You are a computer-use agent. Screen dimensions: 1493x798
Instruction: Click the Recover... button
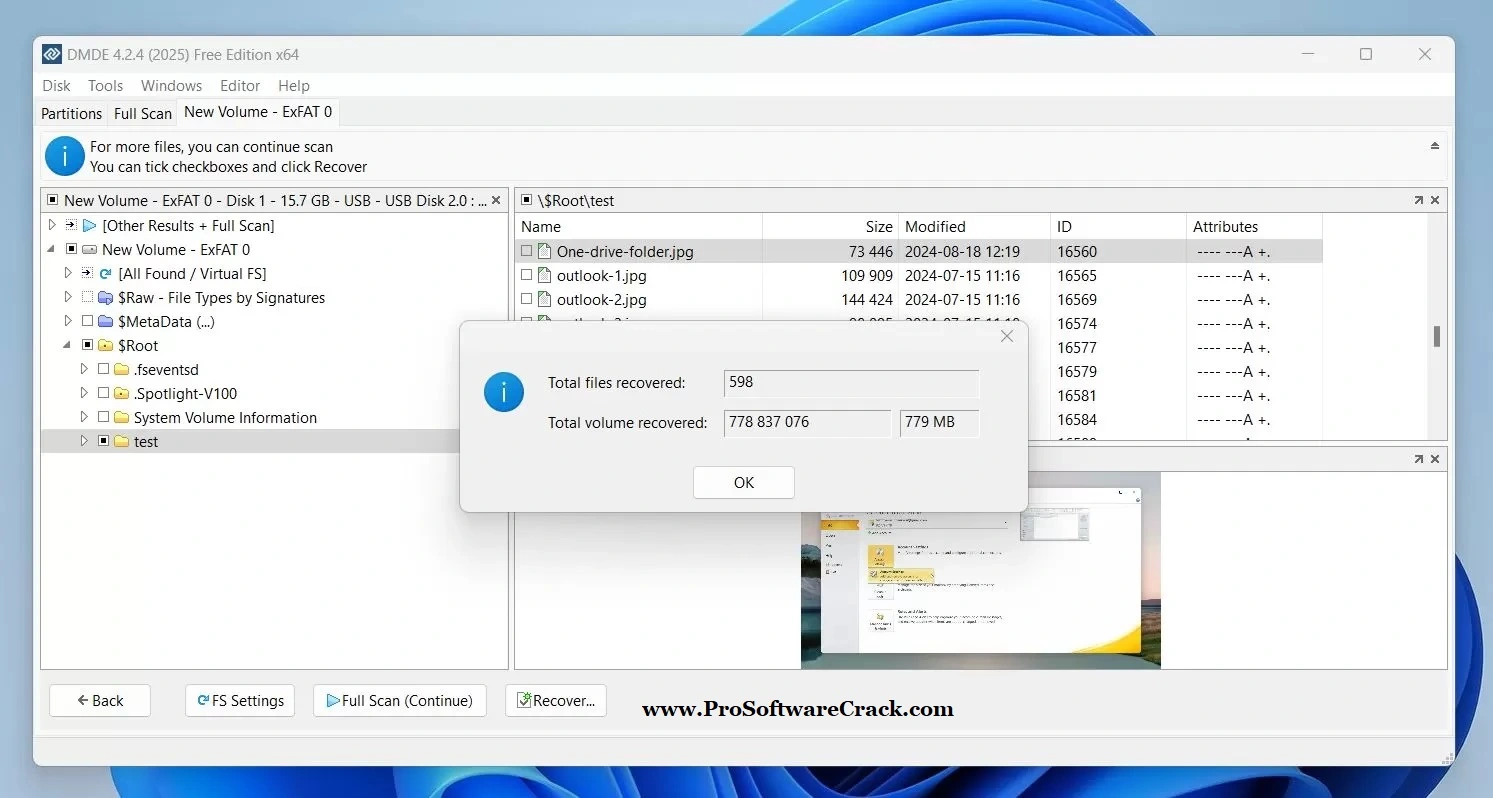556,701
